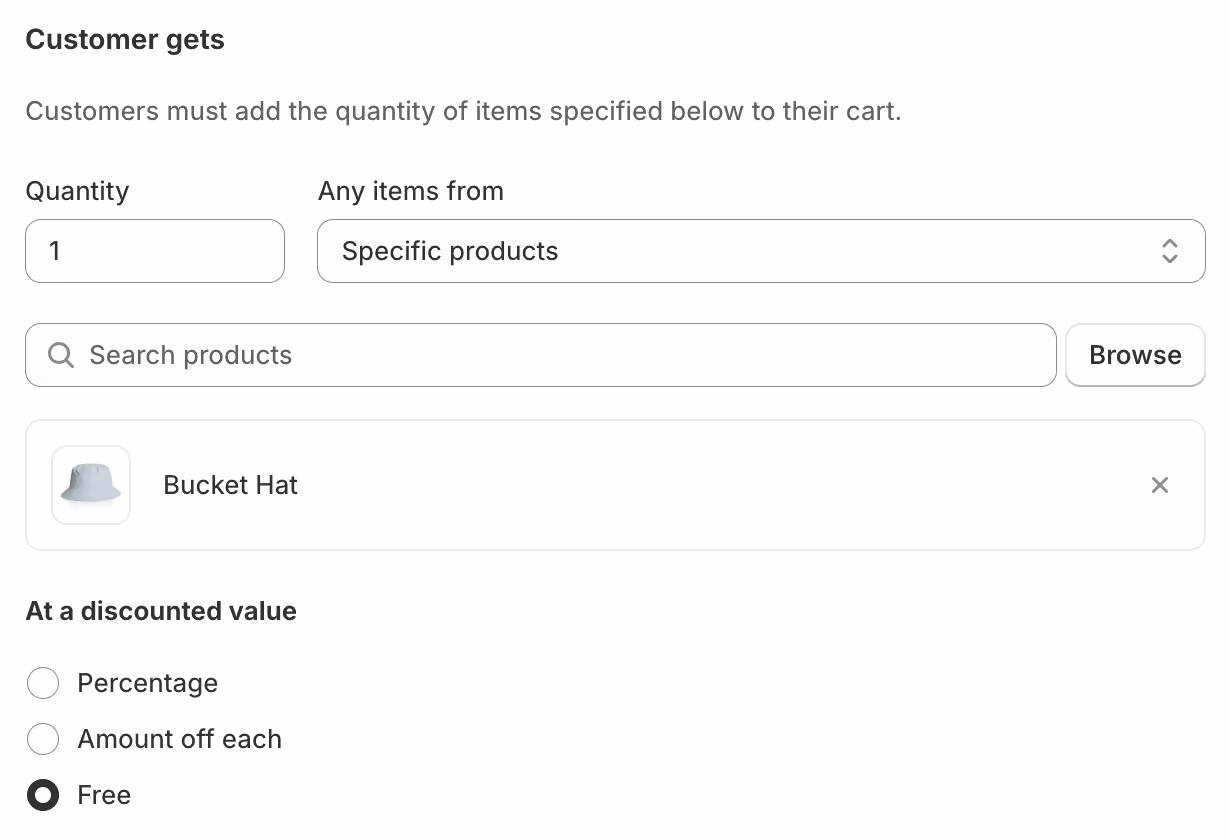Click the Bucket Hat product name
The image size is (1230, 840).
[231, 485]
